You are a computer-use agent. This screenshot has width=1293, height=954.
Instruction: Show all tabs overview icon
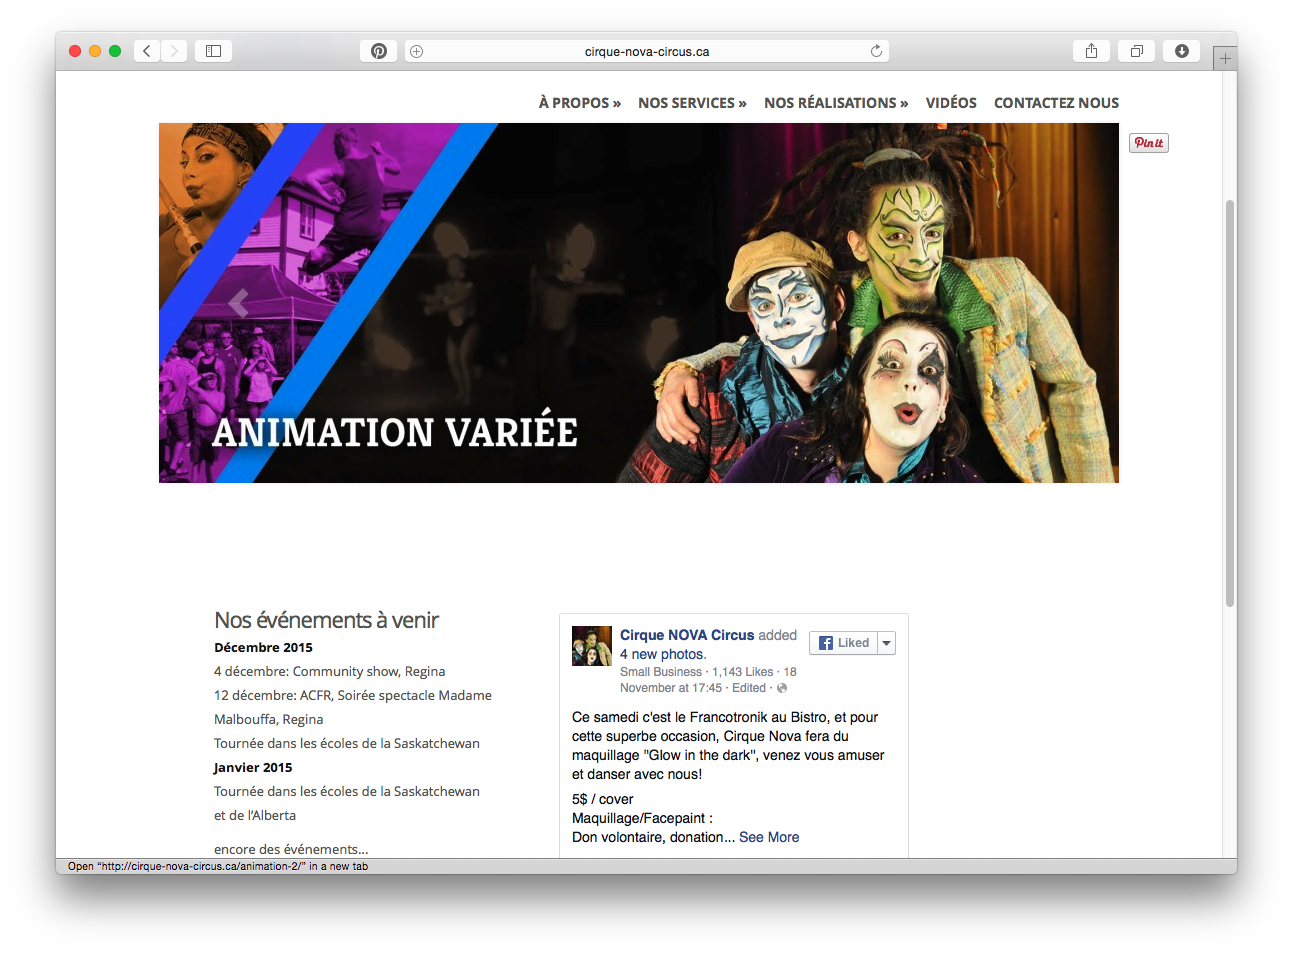[x=1137, y=51]
